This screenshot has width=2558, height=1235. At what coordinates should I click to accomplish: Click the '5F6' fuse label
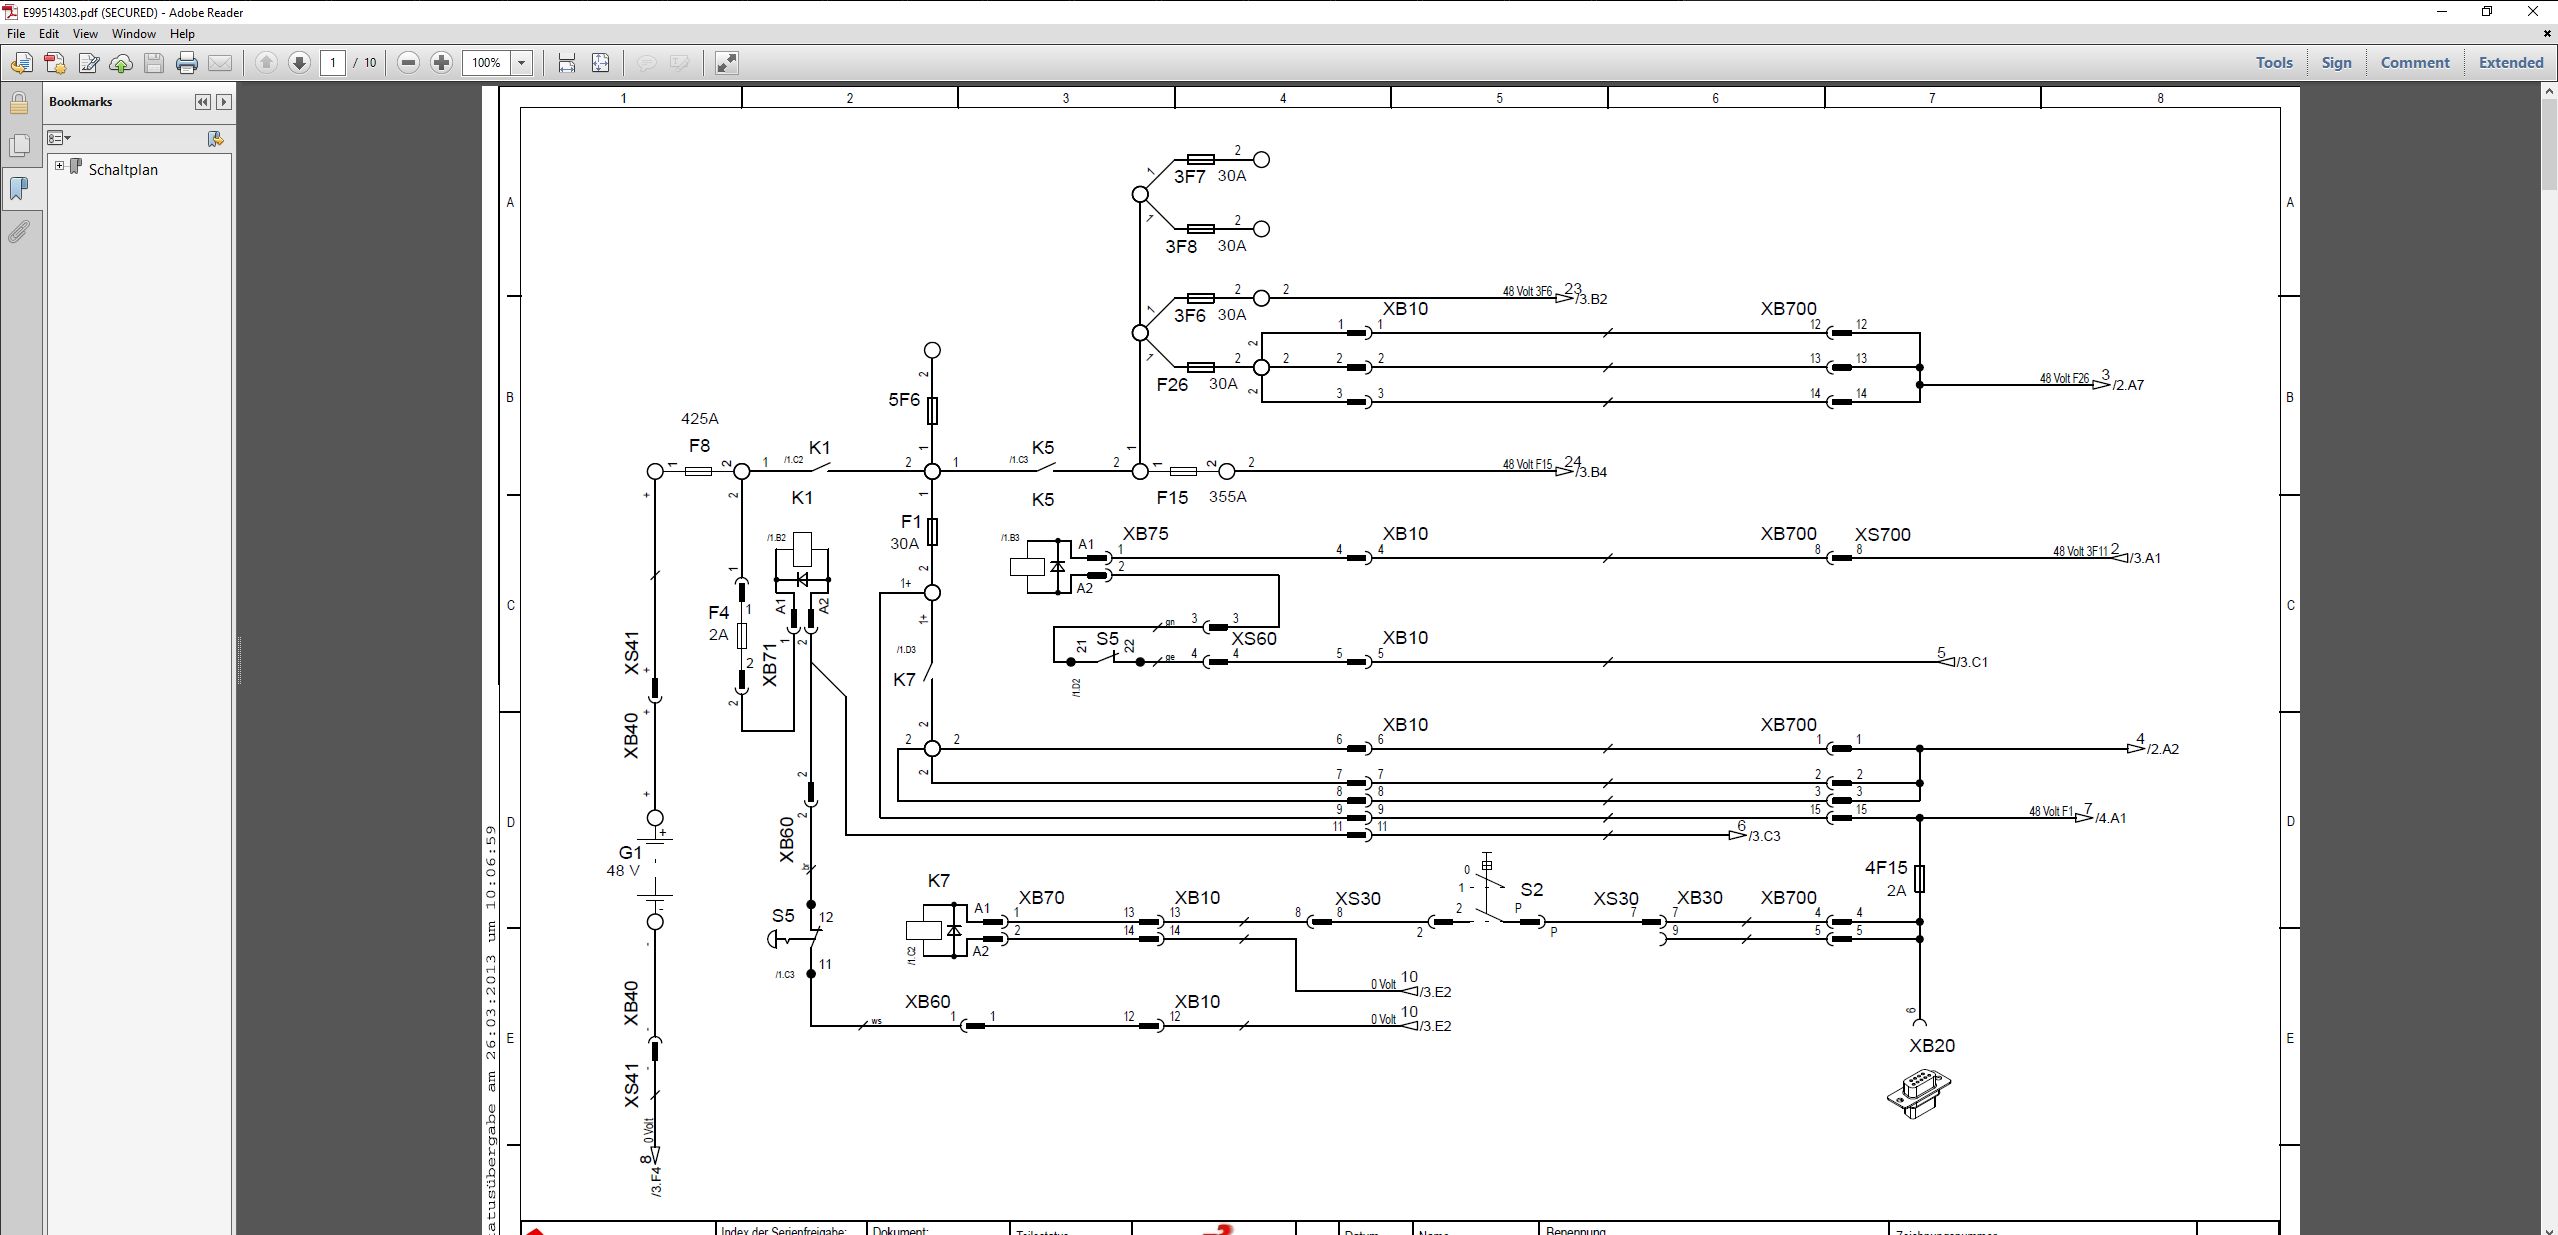[x=904, y=400]
